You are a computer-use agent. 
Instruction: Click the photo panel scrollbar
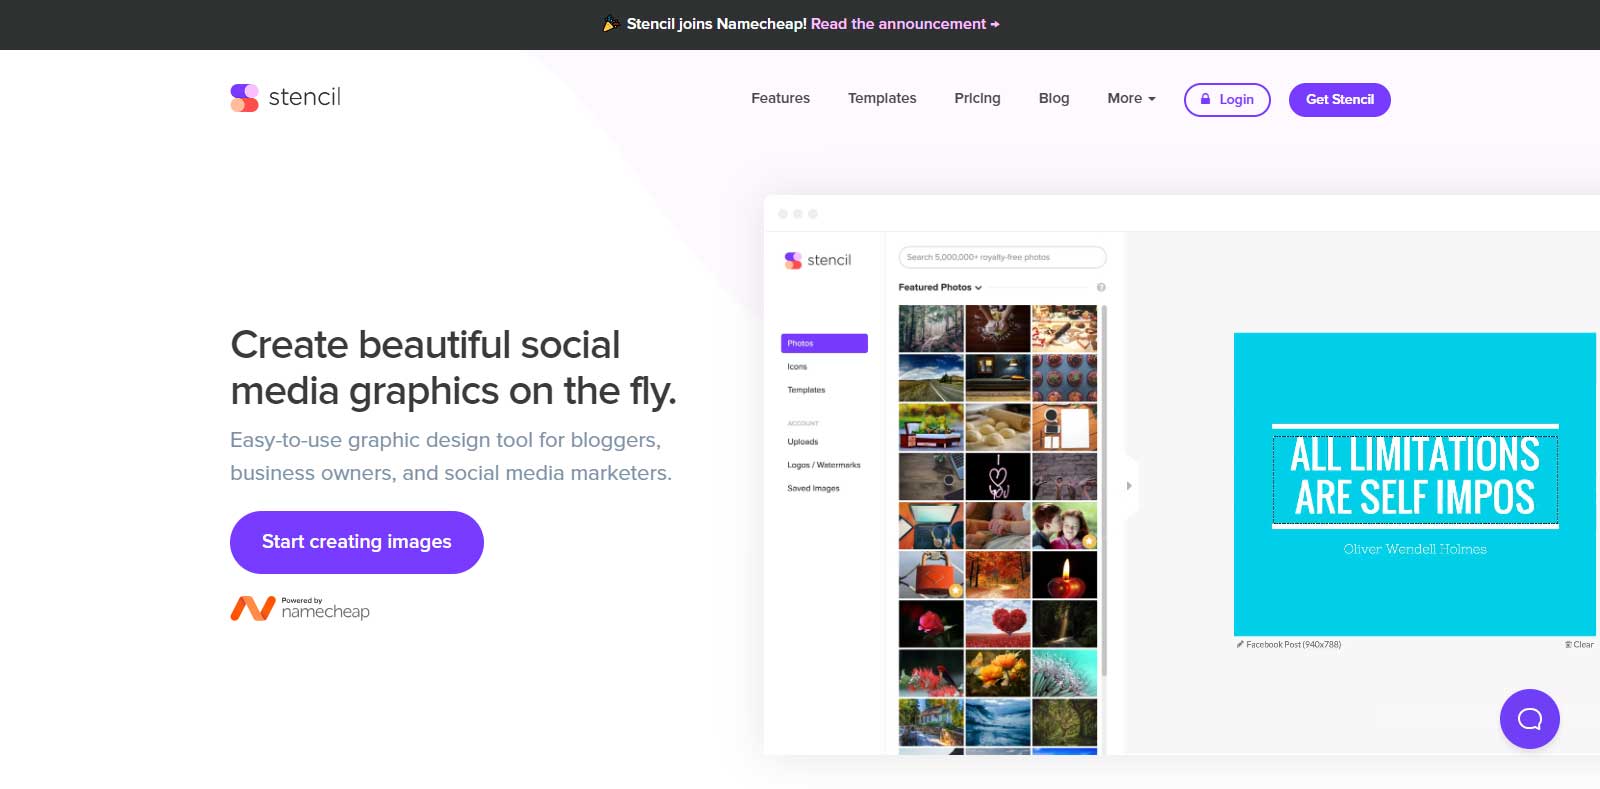click(x=1104, y=490)
